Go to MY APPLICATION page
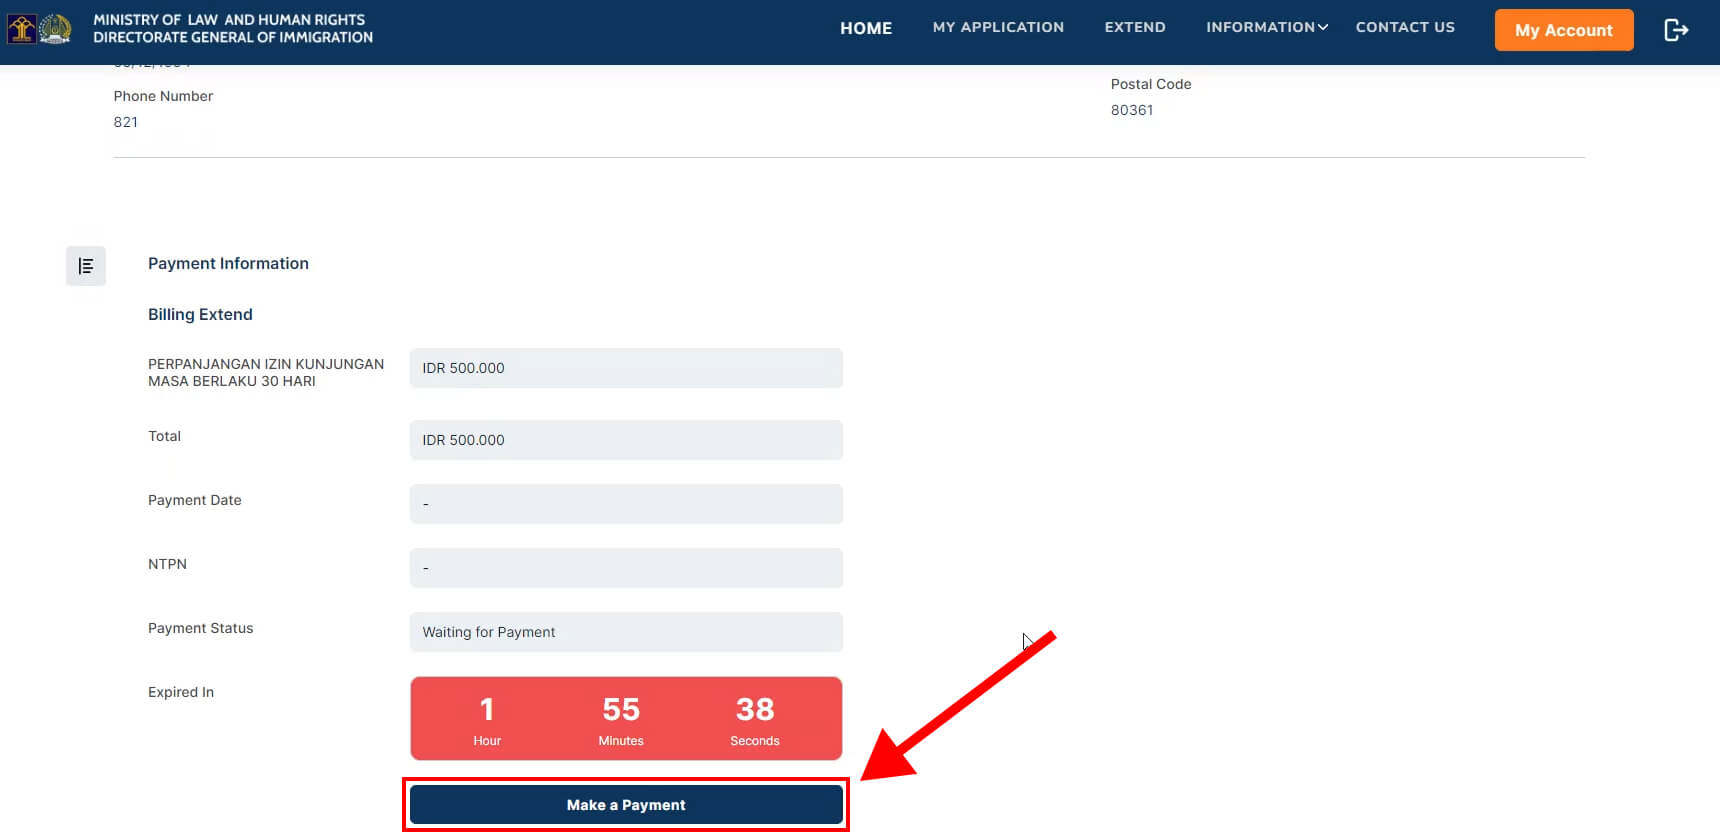 (x=998, y=27)
